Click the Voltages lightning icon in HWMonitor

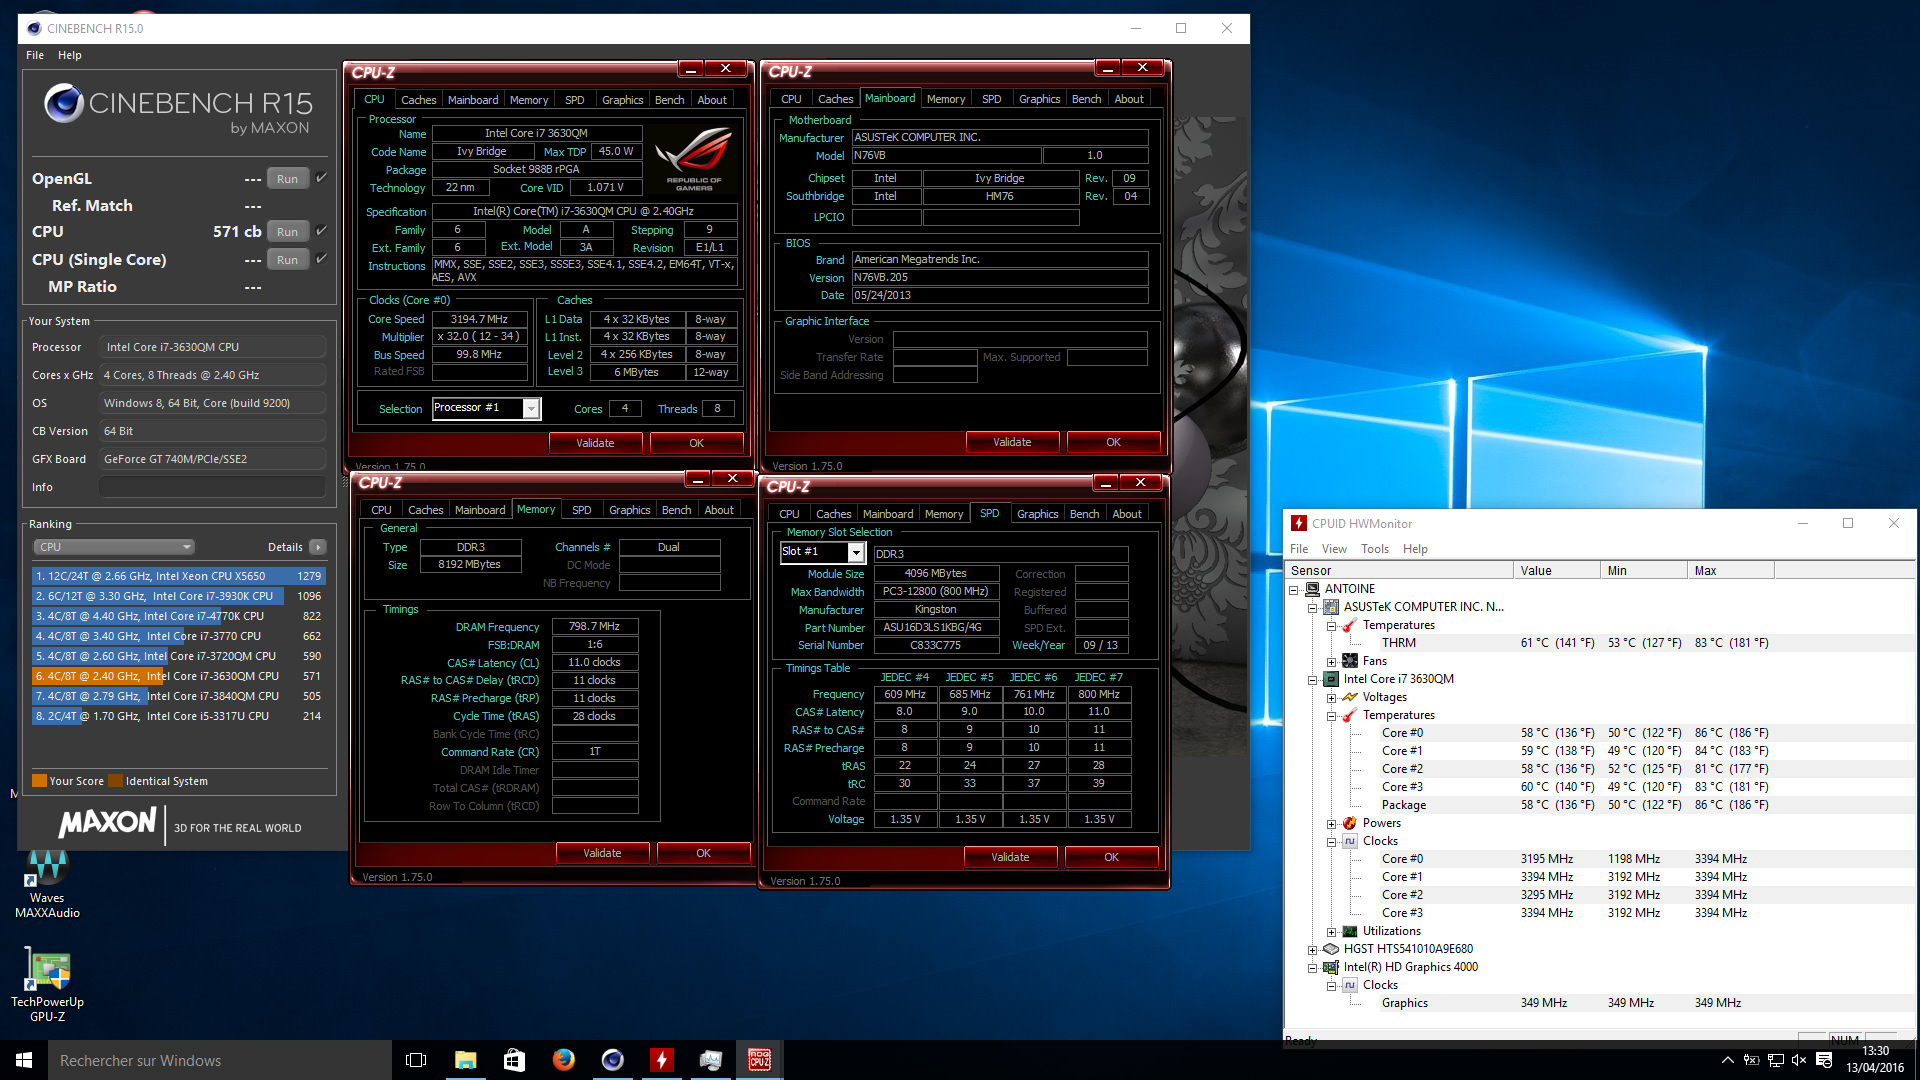[1350, 697]
